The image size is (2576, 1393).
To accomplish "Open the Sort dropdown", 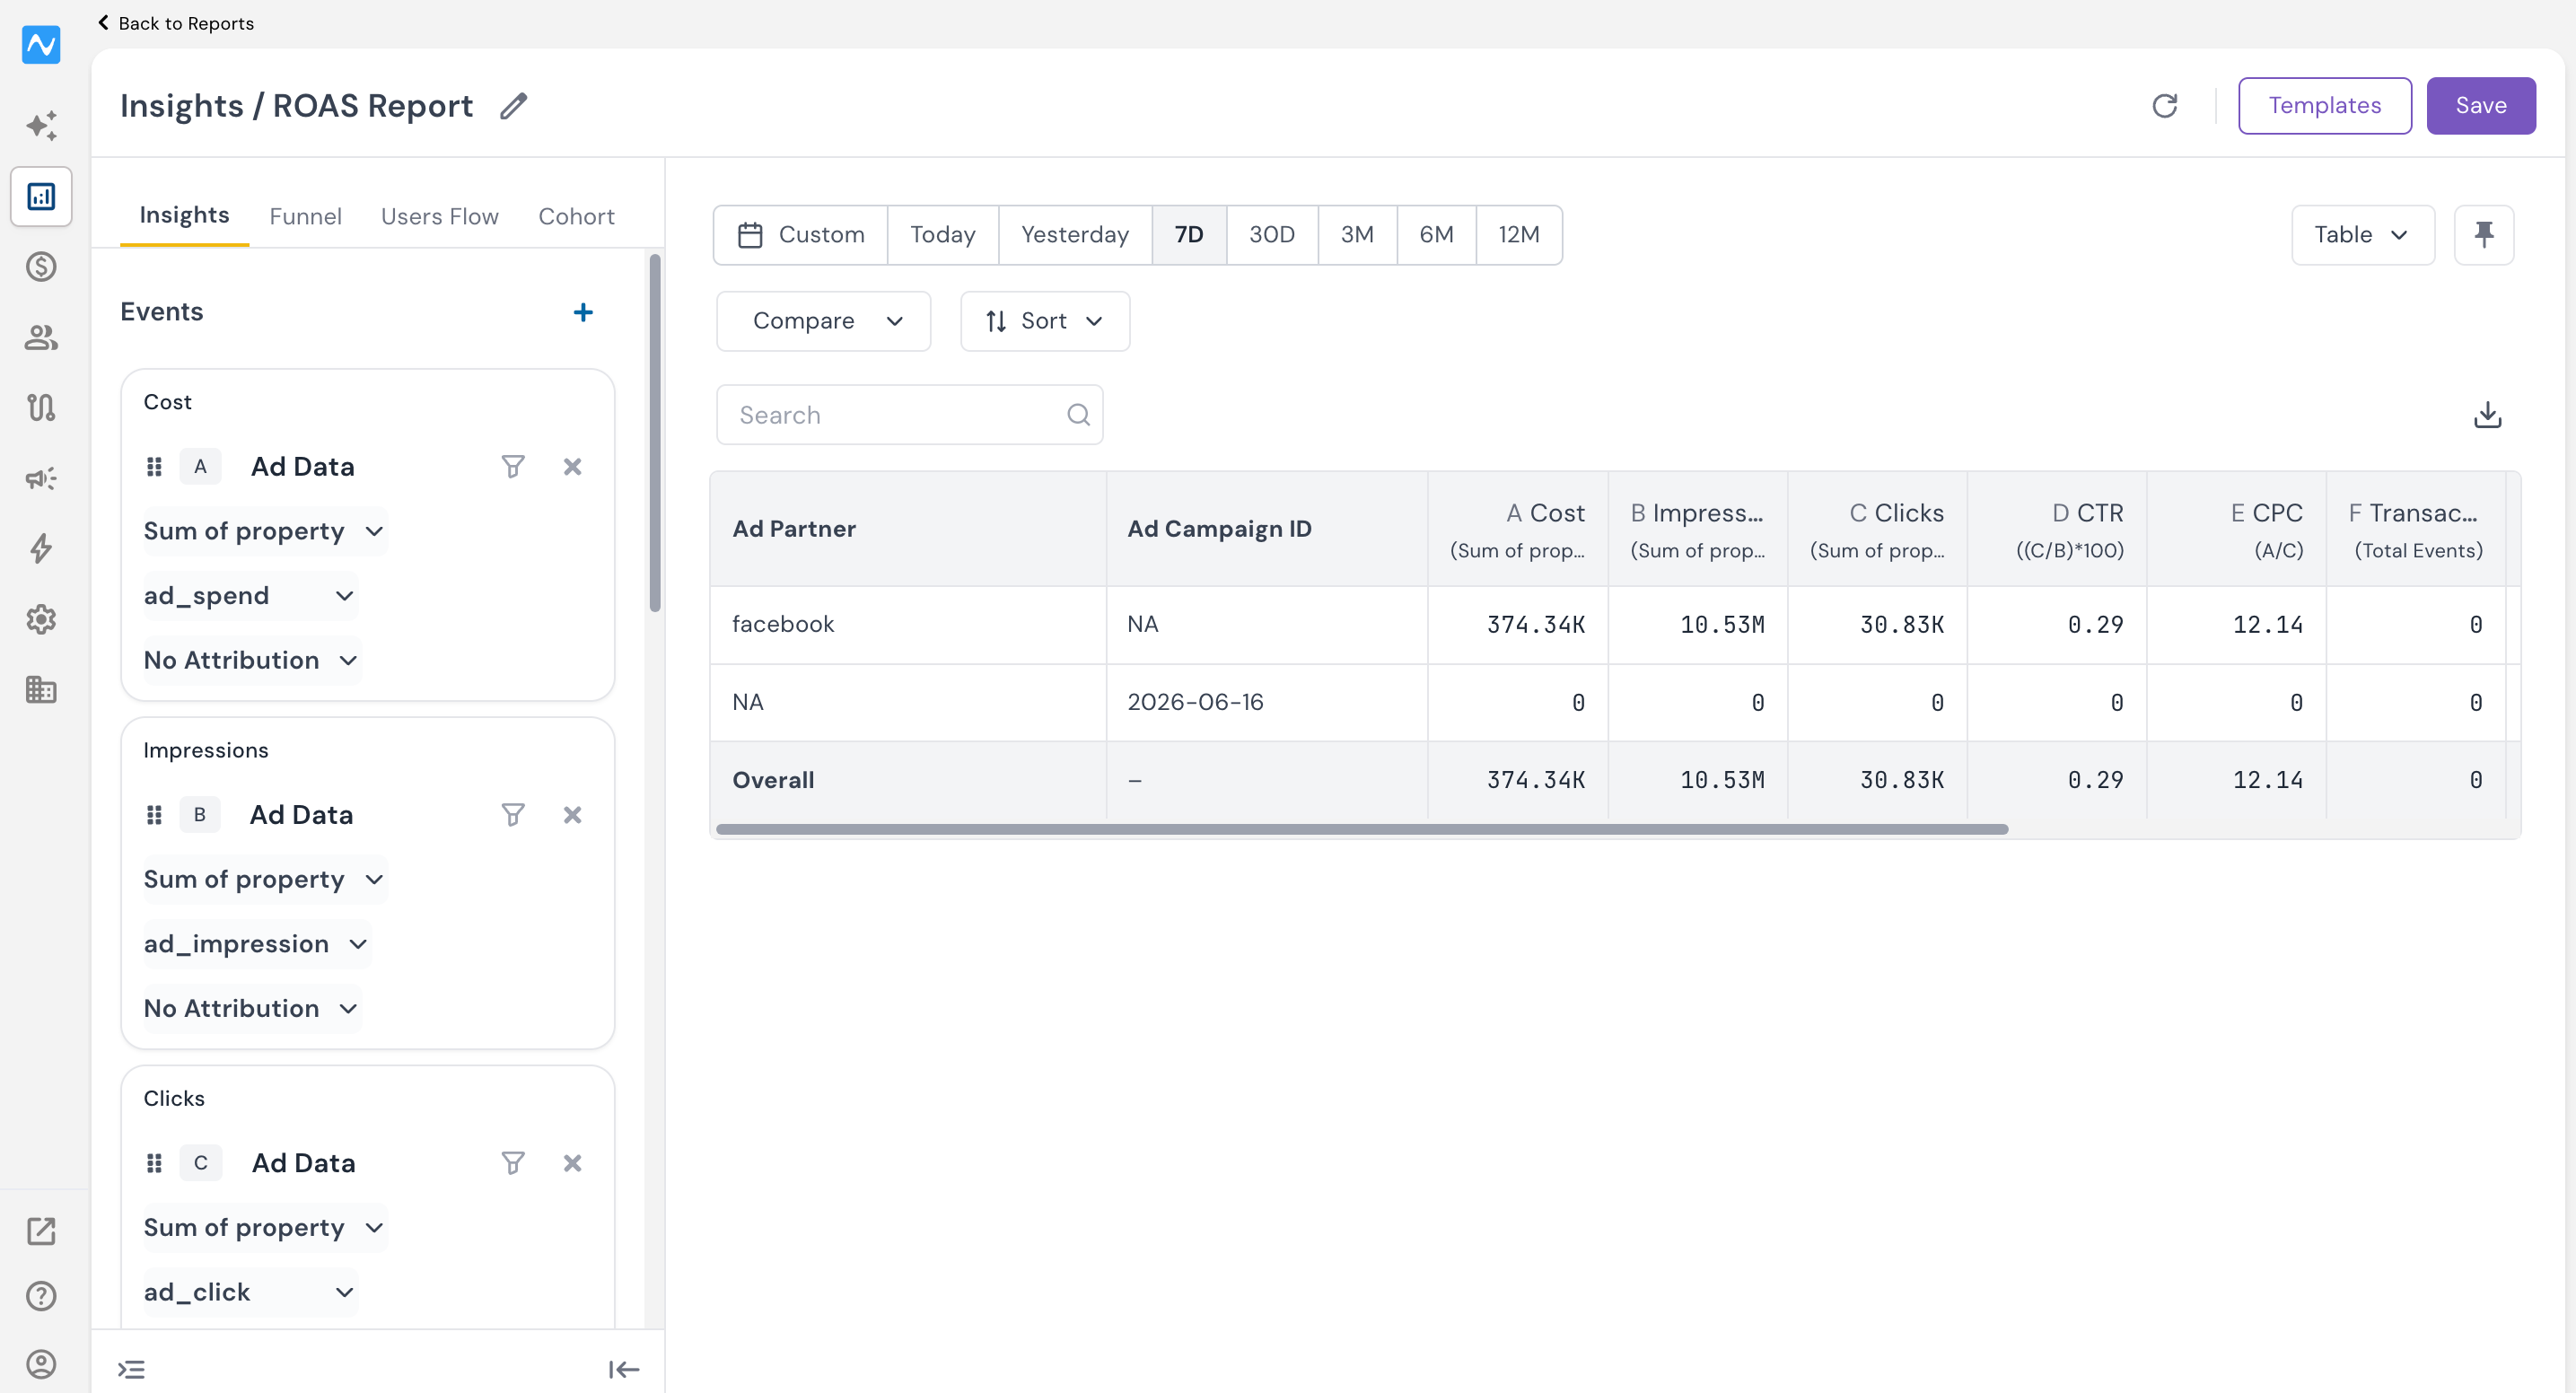I will pyautogui.click(x=1045, y=321).
